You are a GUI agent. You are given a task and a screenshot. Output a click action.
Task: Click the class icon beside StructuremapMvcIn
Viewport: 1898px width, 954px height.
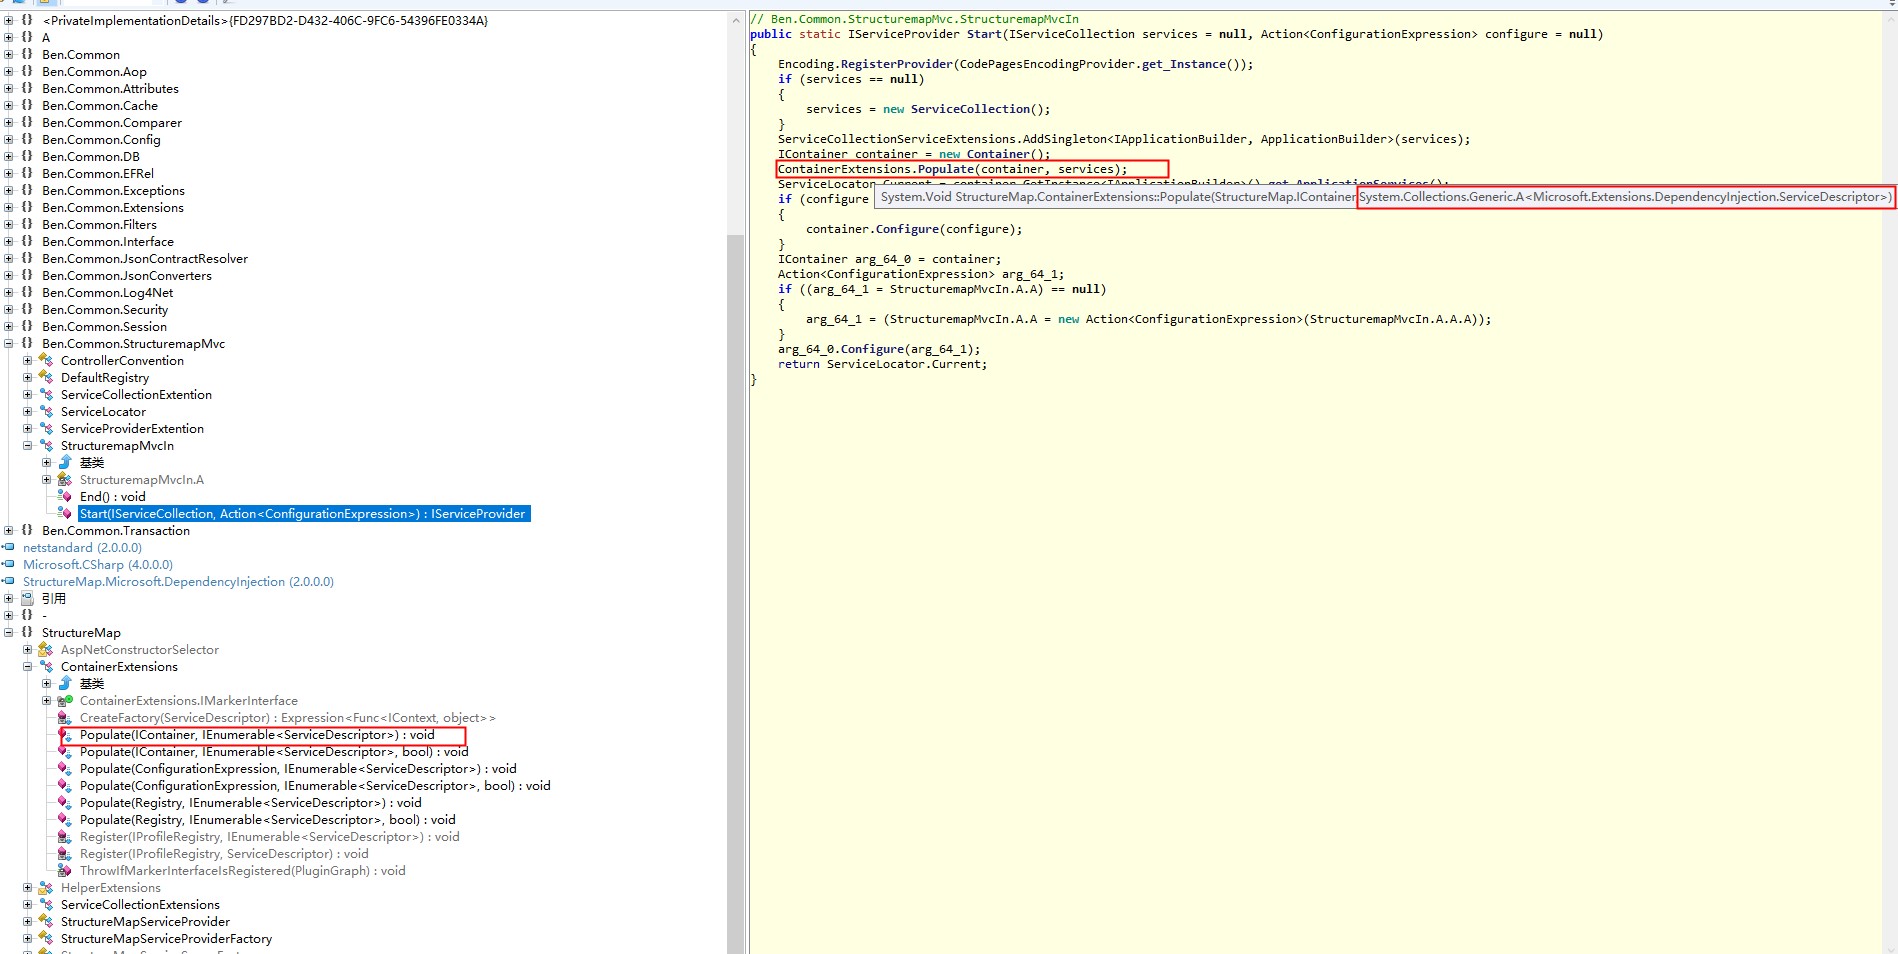[46, 445]
